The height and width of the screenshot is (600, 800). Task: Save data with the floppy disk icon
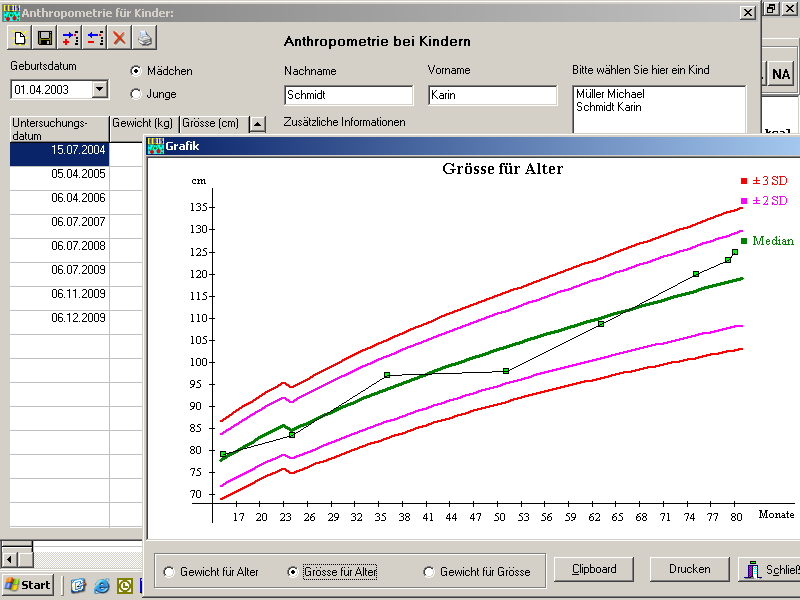click(45, 38)
